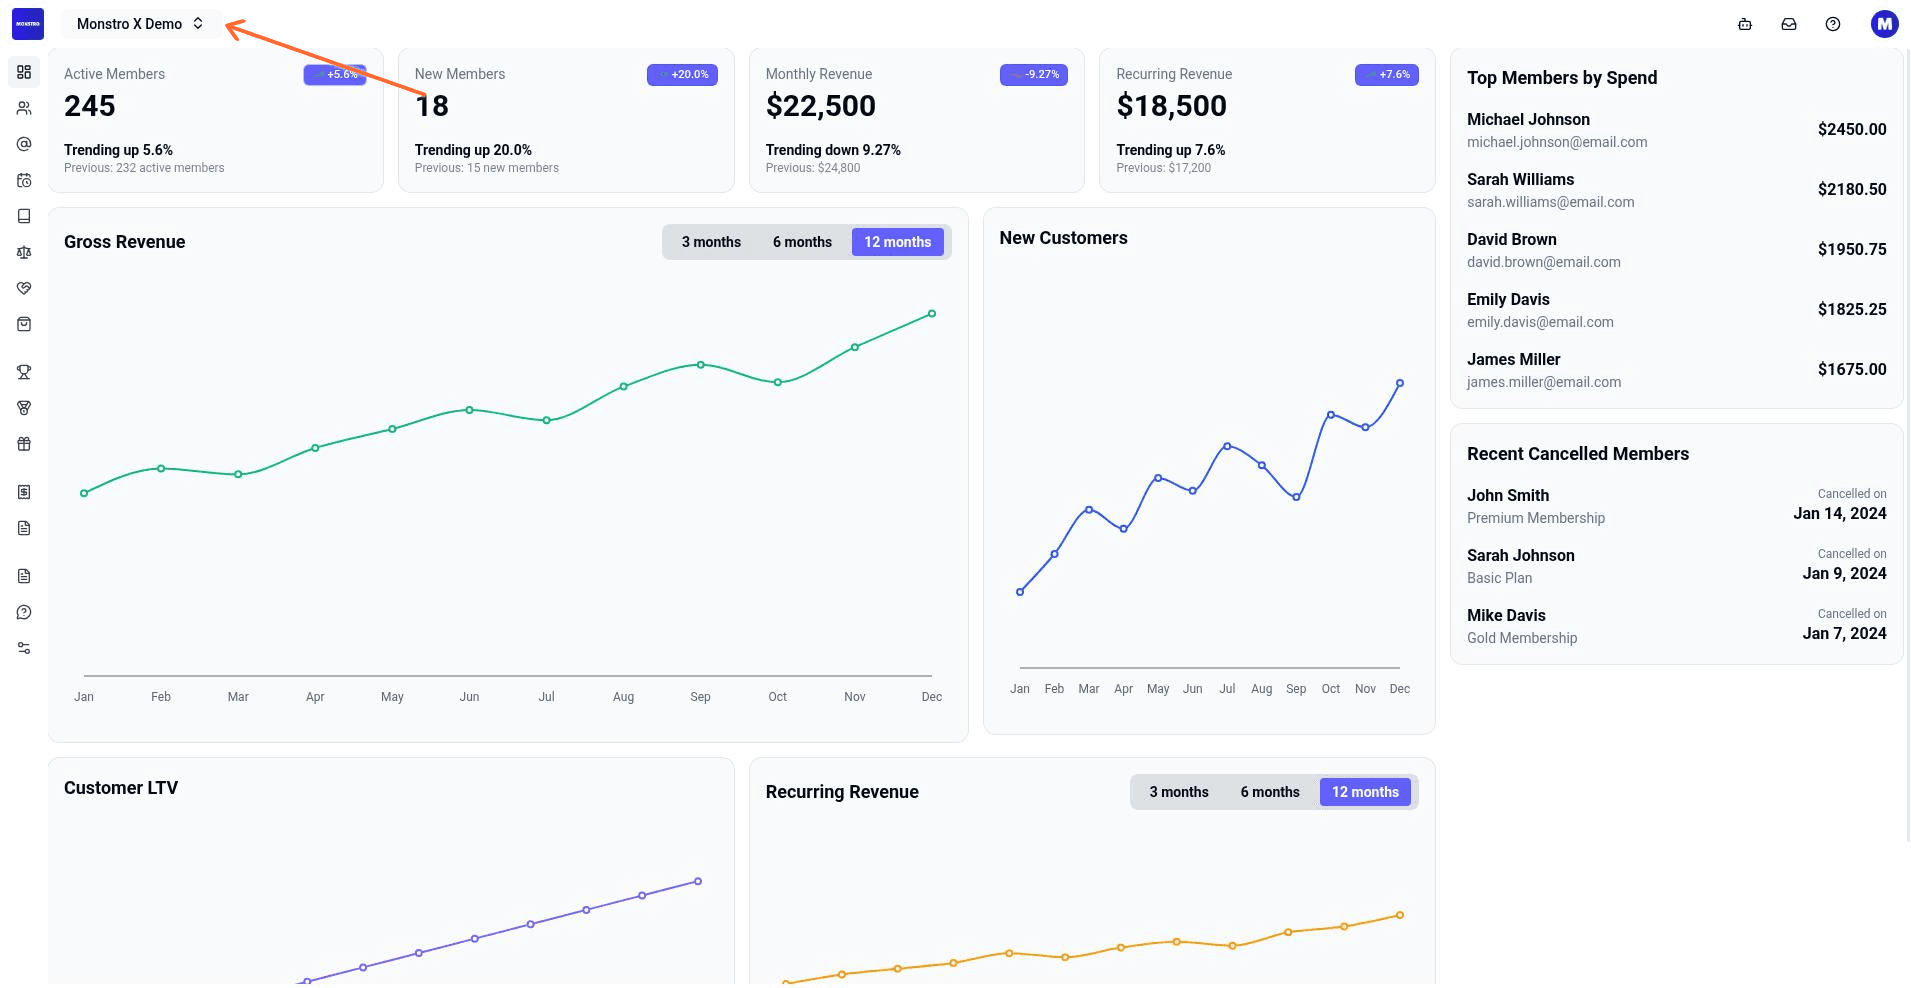Open the members people icon in sidebar
This screenshot has width=1911, height=988.
[24, 108]
